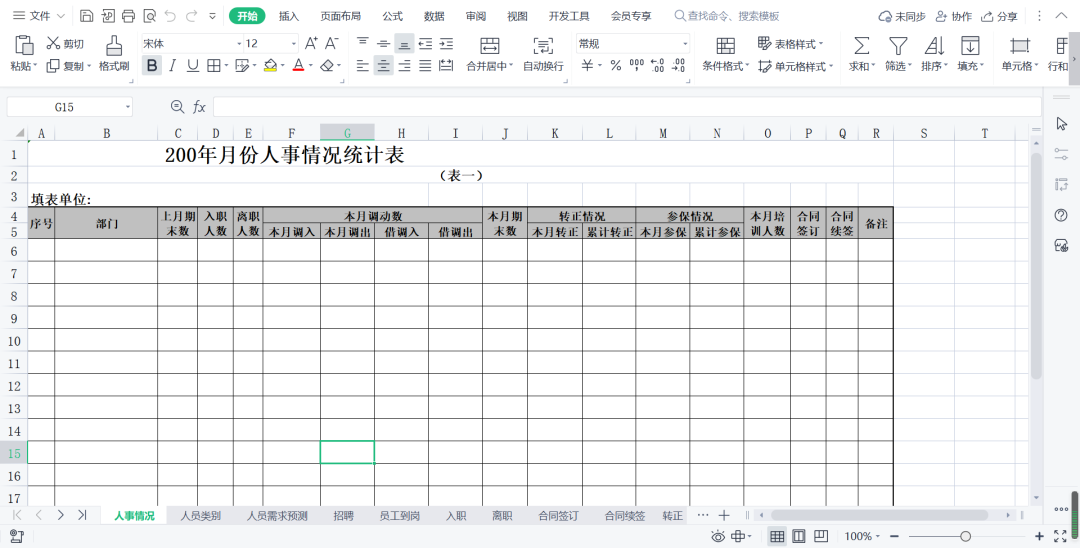
Task: Click the Paste clipboard icon
Action: click(x=24, y=45)
